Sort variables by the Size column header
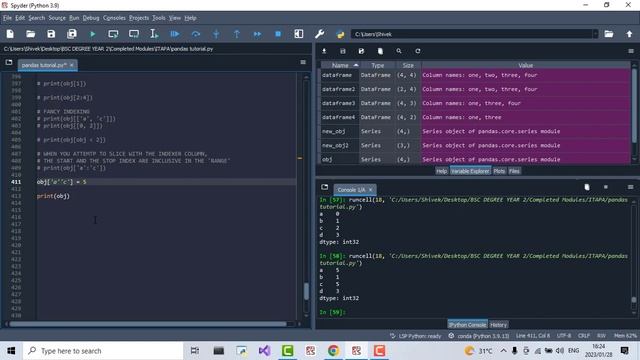Image resolution: width=640 pixels, height=360 pixels. (x=408, y=65)
